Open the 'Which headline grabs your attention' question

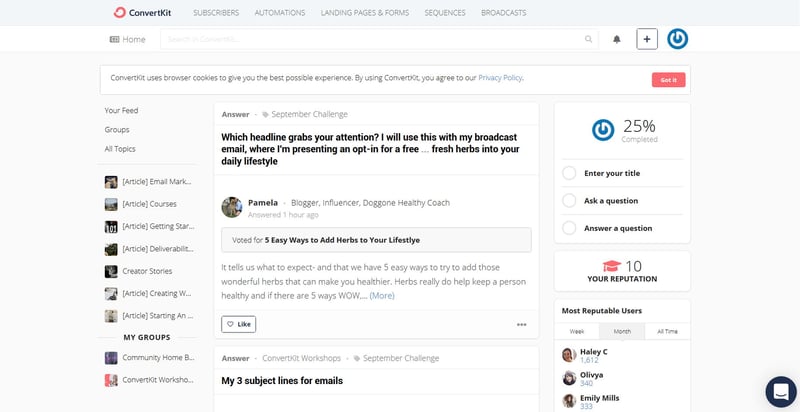[x=370, y=149]
